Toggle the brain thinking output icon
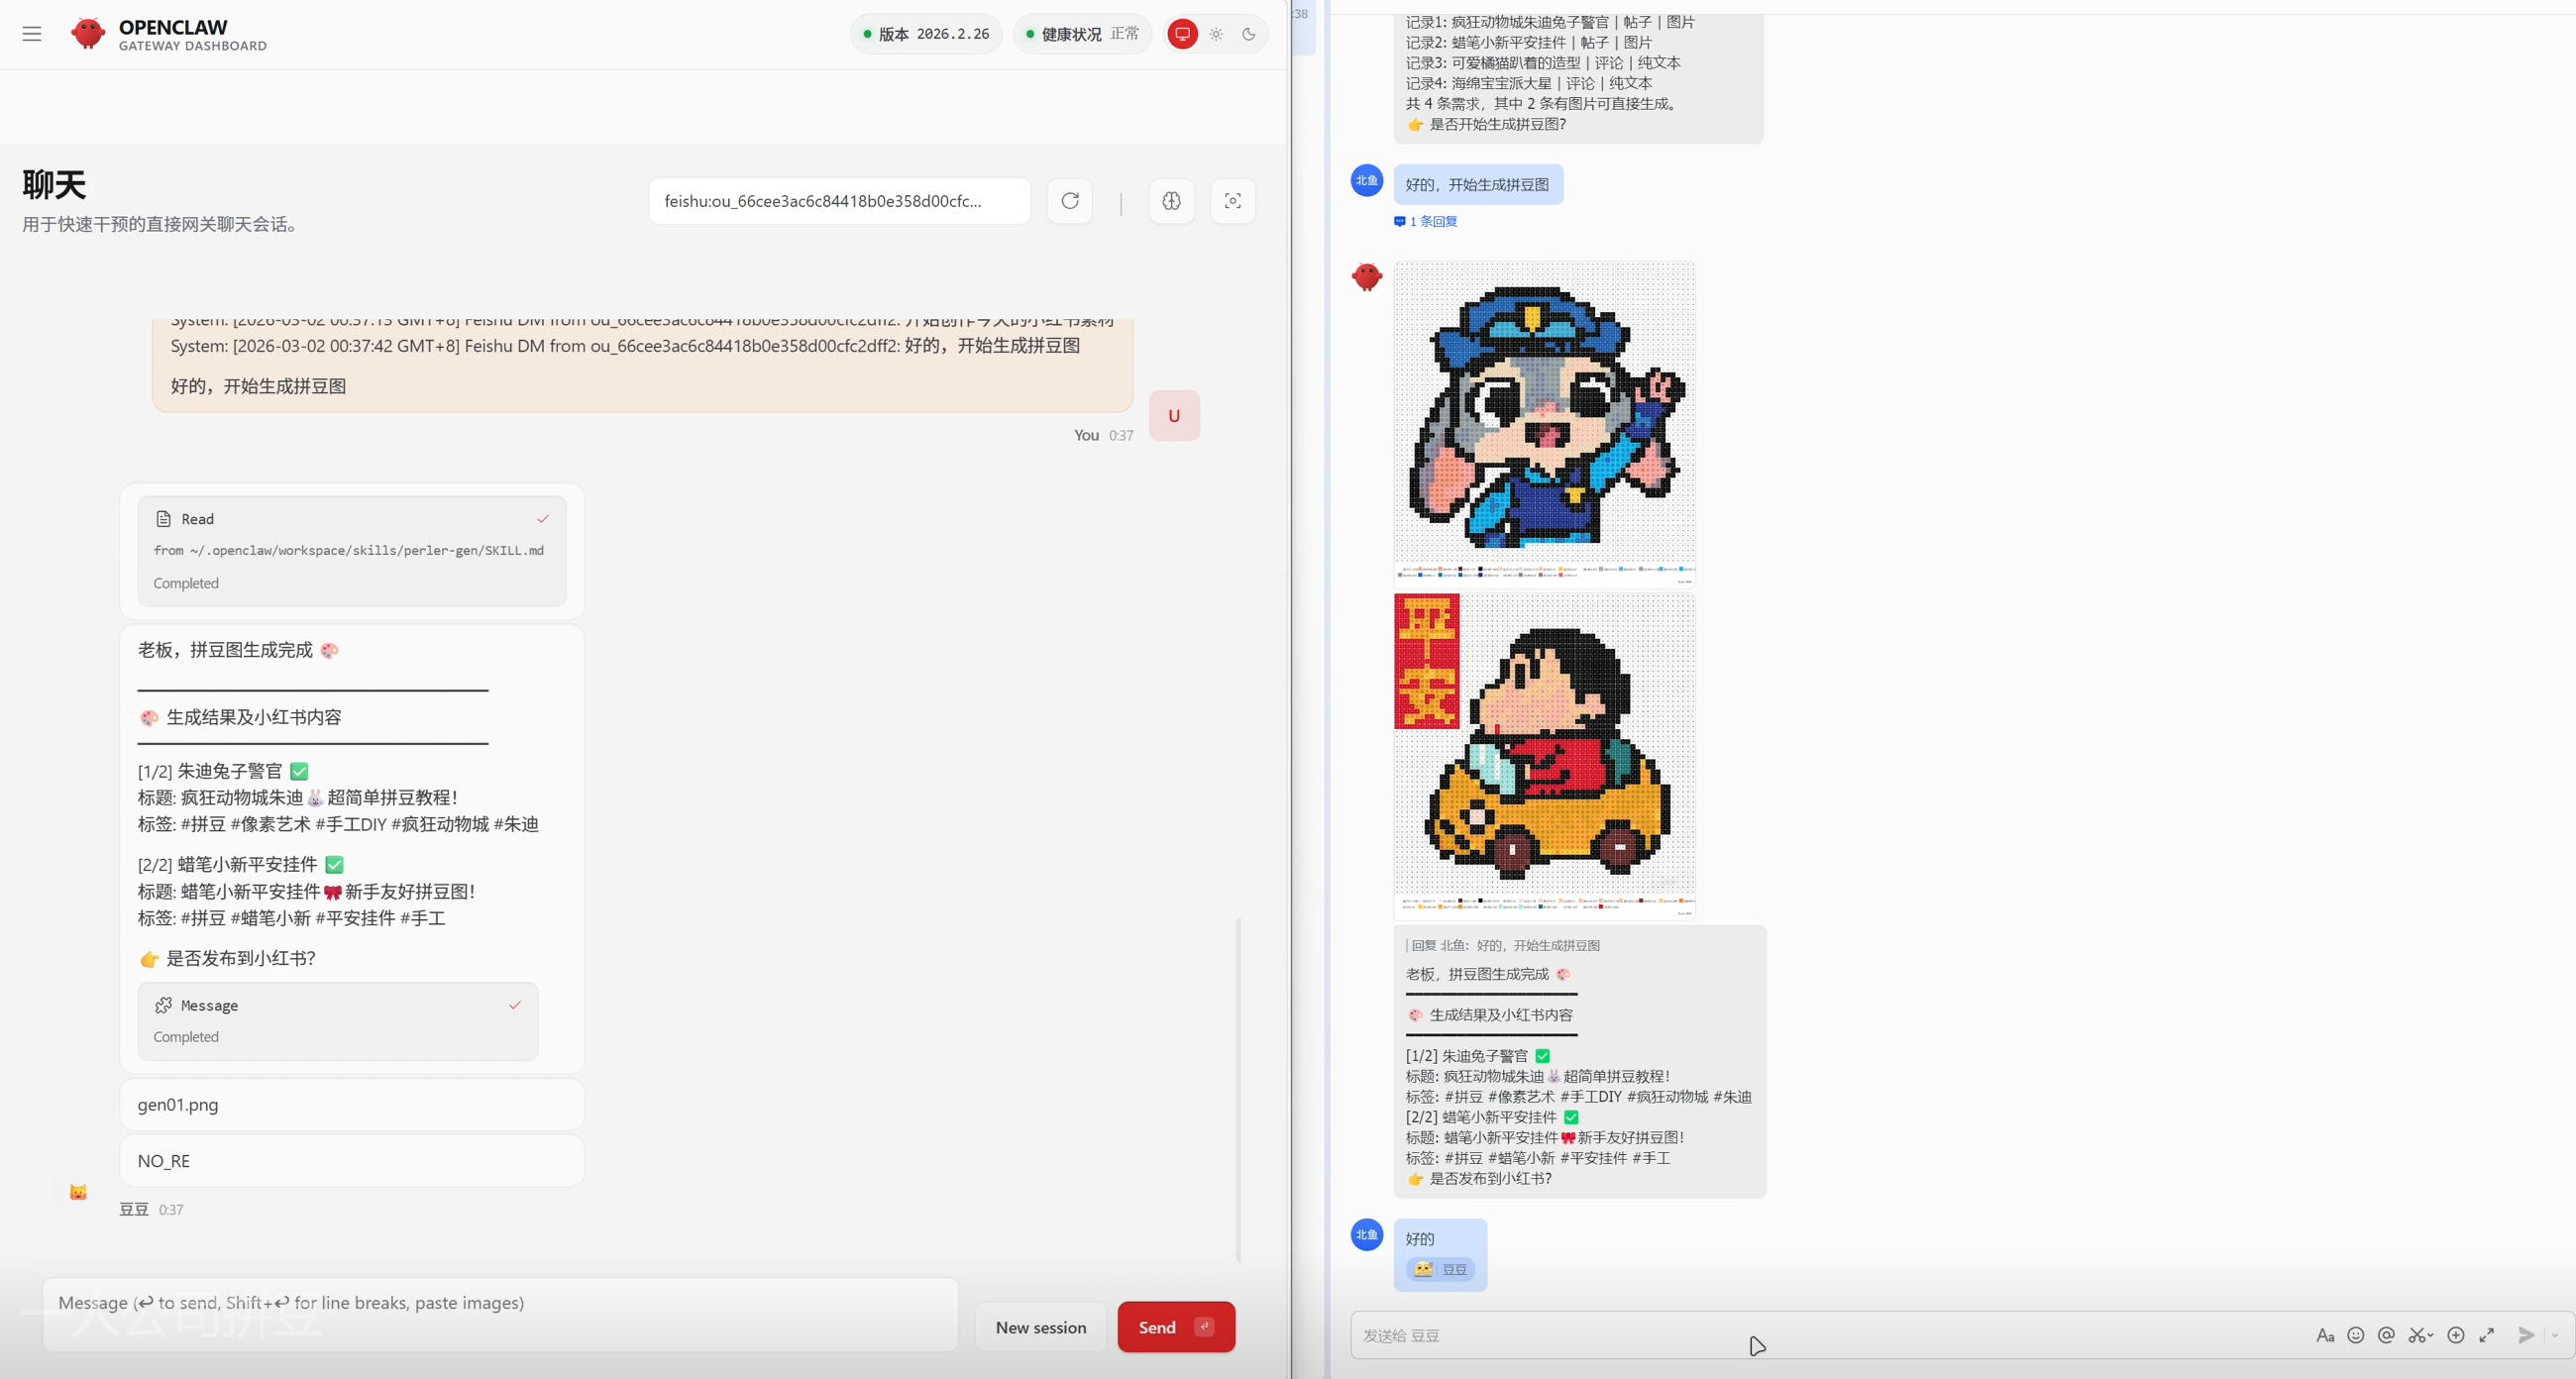The image size is (2576, 1379). 1172,201
